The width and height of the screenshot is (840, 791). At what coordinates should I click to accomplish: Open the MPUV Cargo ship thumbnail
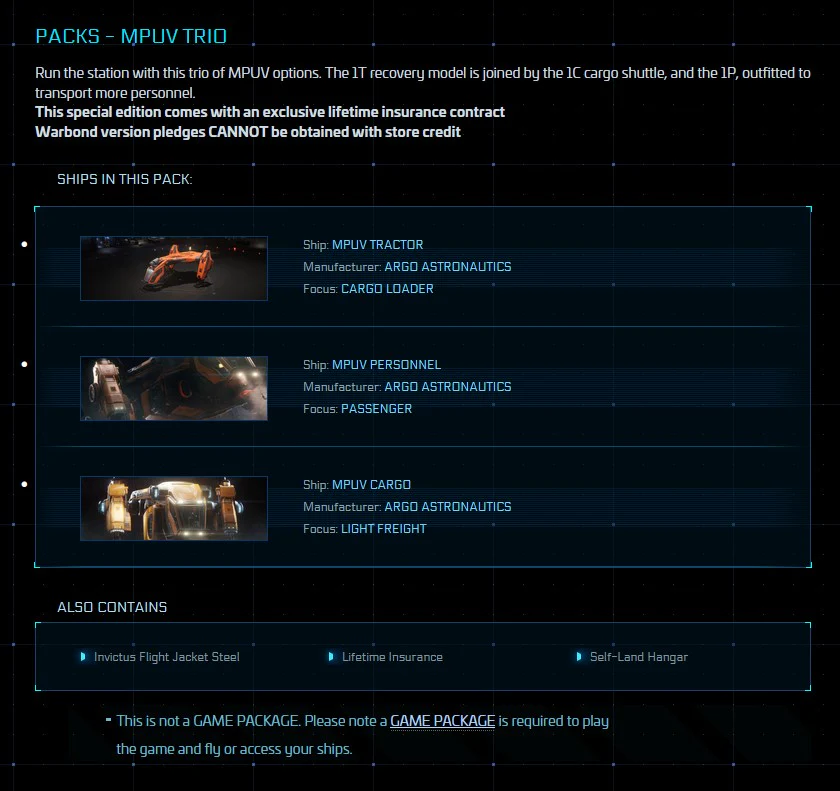click(x=174, y=508)
